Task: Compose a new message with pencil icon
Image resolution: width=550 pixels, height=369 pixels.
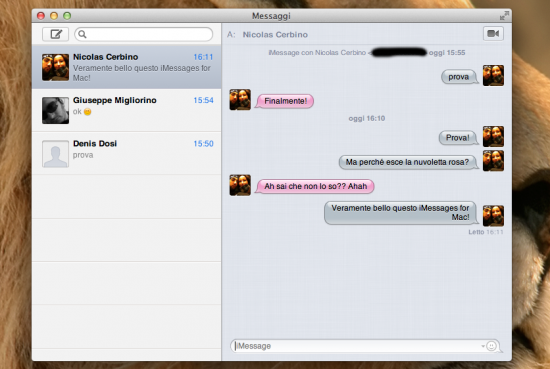Action: click(55, 34)
